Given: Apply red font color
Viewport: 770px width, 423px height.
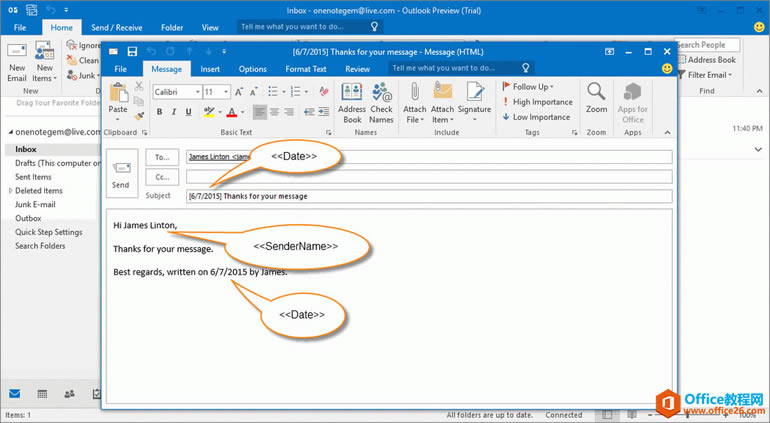Looking at the screenshot, I should tap(232, 112).
